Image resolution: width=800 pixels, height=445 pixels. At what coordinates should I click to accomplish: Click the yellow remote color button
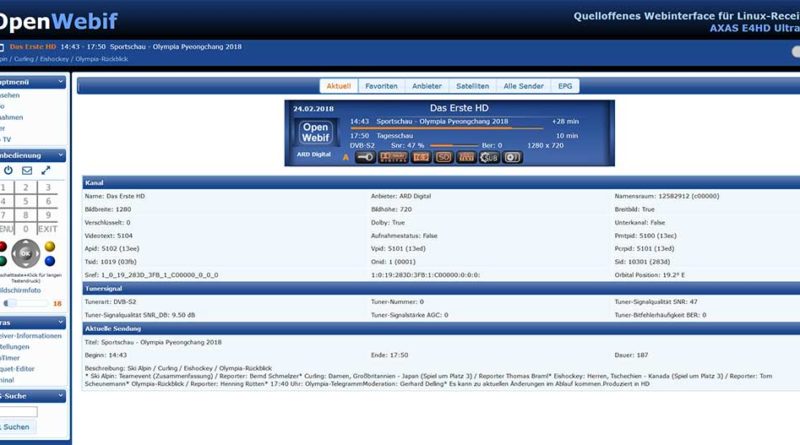(x=49, y=246)
